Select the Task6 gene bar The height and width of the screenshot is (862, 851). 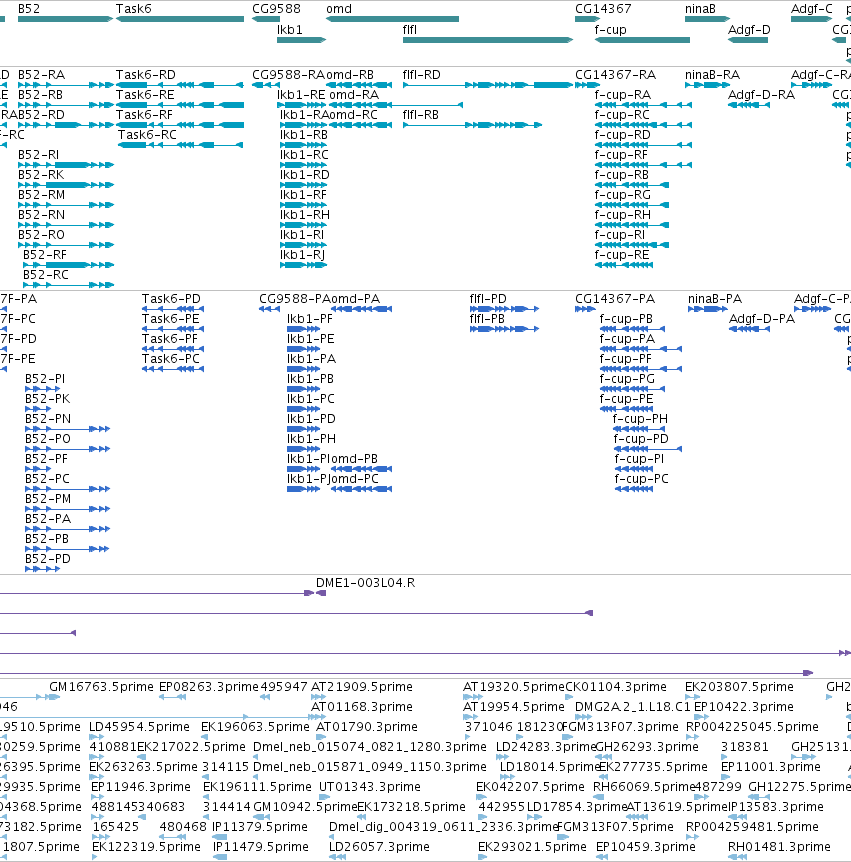point(180,19)
